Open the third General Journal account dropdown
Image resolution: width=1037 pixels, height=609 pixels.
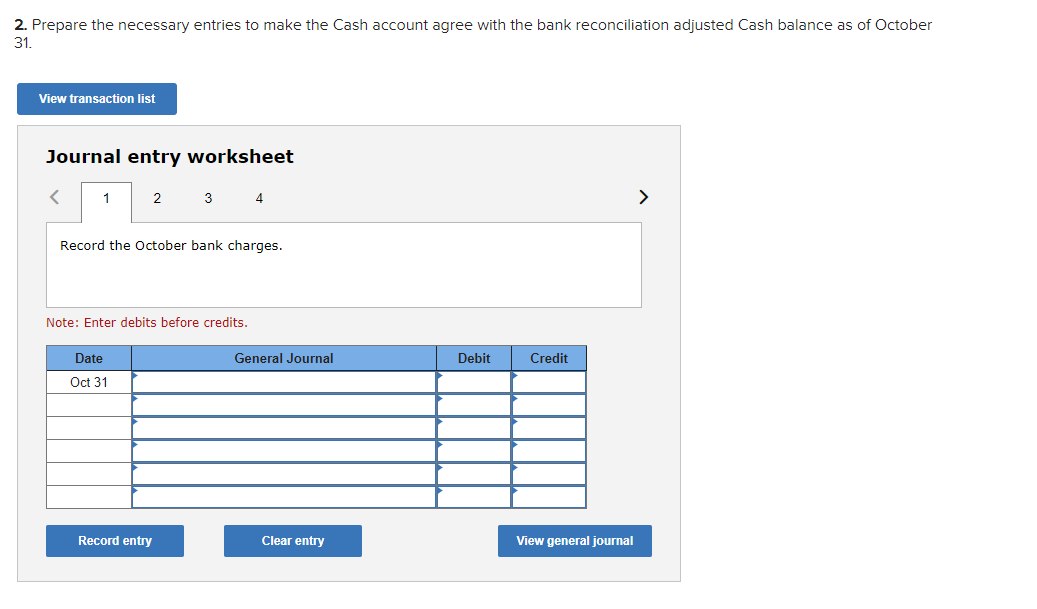coord(283,427)
